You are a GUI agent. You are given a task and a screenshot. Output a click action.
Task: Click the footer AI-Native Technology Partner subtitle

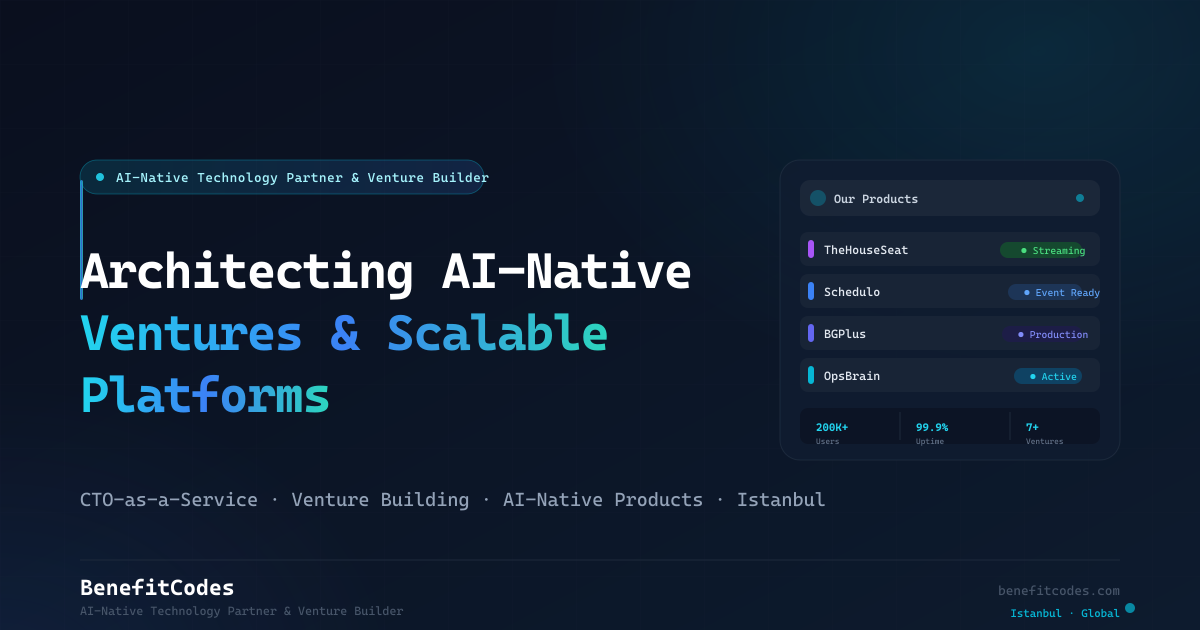pyautogui.click(x=242, y=611)
